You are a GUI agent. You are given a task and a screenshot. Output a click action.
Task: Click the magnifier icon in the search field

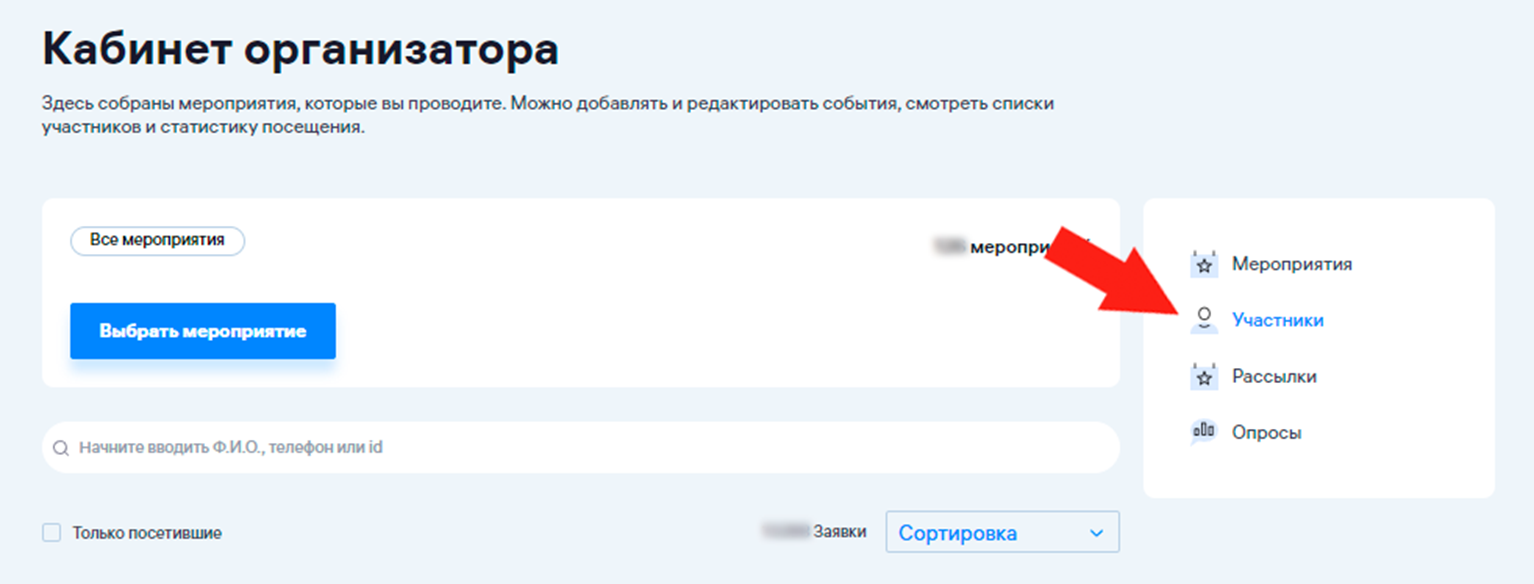point(61,448)
